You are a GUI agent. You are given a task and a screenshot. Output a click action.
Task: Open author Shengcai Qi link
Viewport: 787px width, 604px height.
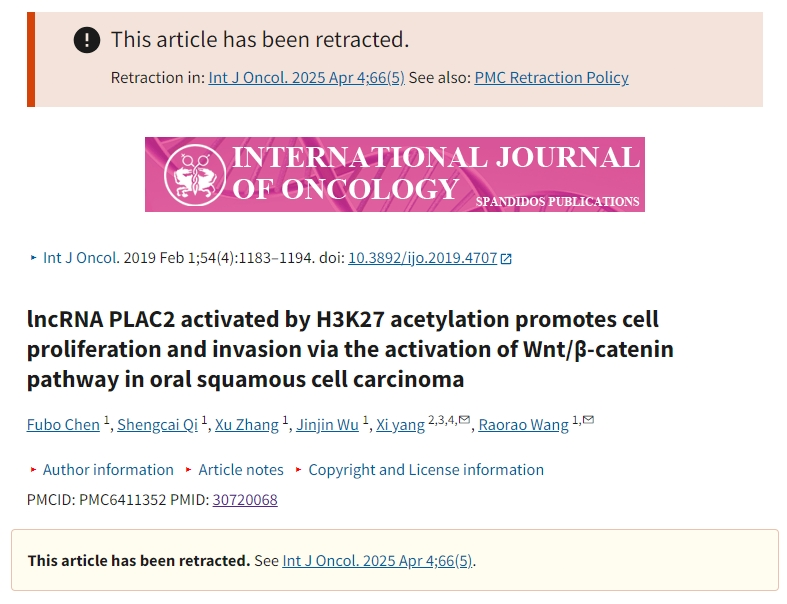coord(158,425)
